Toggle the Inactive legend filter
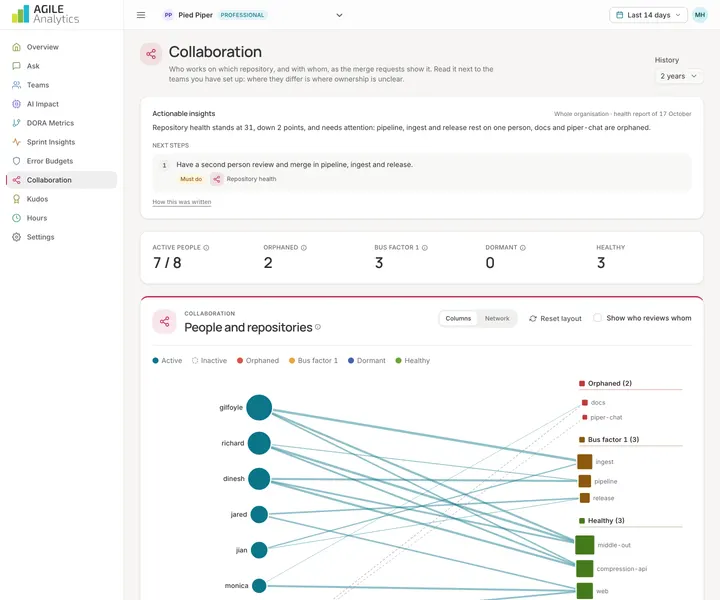Screen dimensions: 720x600 coord(209,361)
